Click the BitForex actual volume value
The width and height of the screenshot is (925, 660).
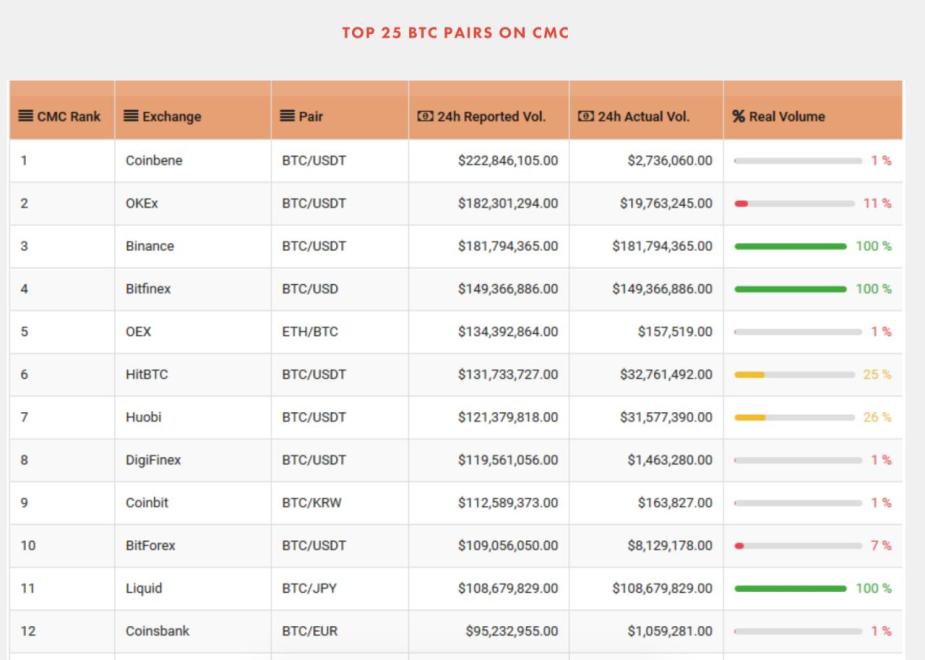(666, 546)
